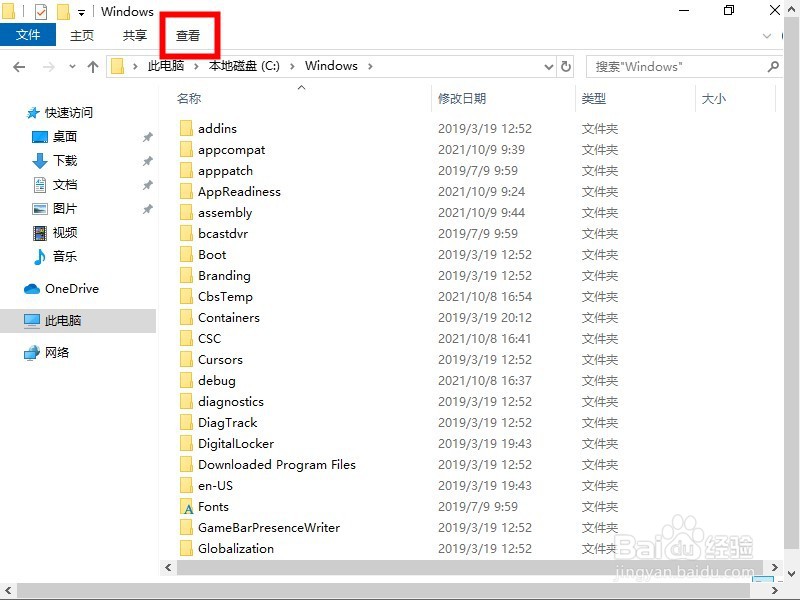Viewport: 800px width, 600px height.
Task: Expand chevron after 此电脑 breadcrumb
Action: 196,66
